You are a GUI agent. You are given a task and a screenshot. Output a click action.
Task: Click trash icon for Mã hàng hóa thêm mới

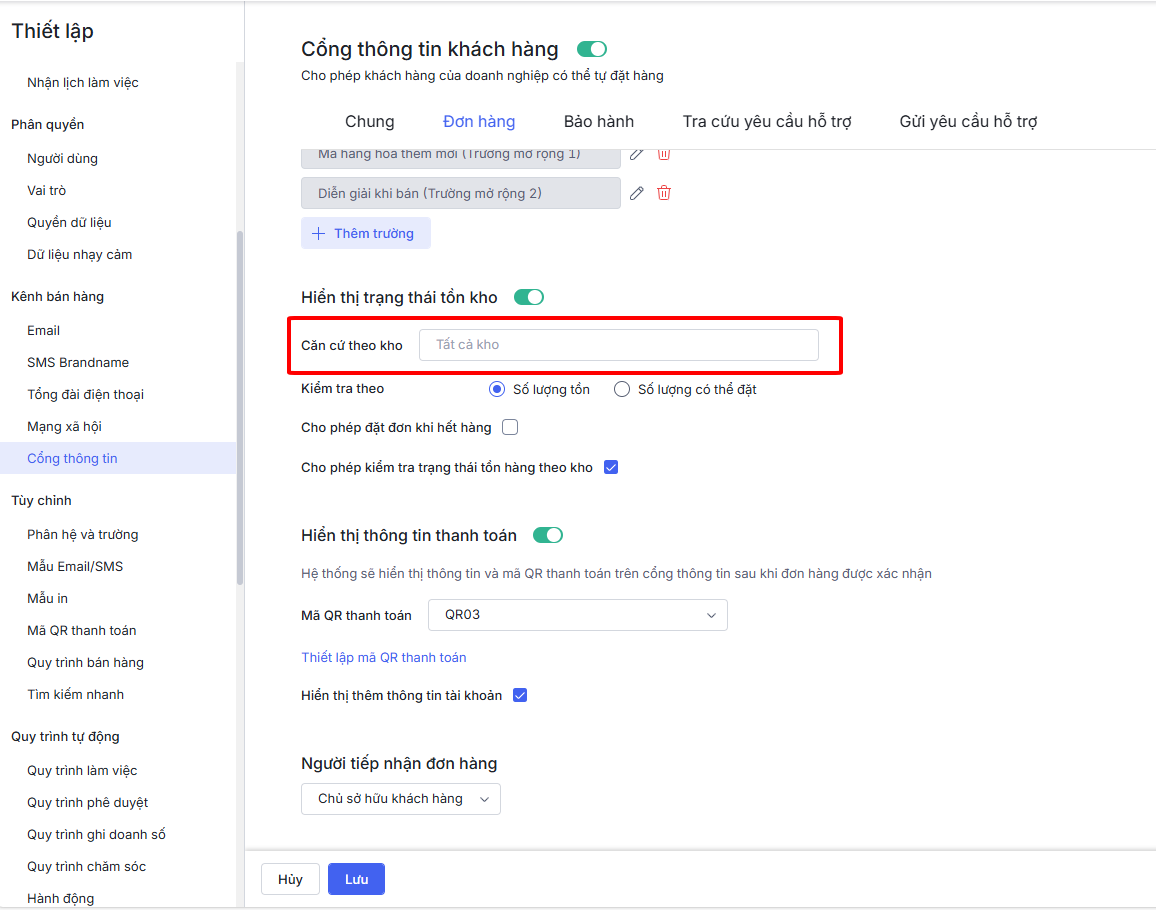[x=664, y=154]
